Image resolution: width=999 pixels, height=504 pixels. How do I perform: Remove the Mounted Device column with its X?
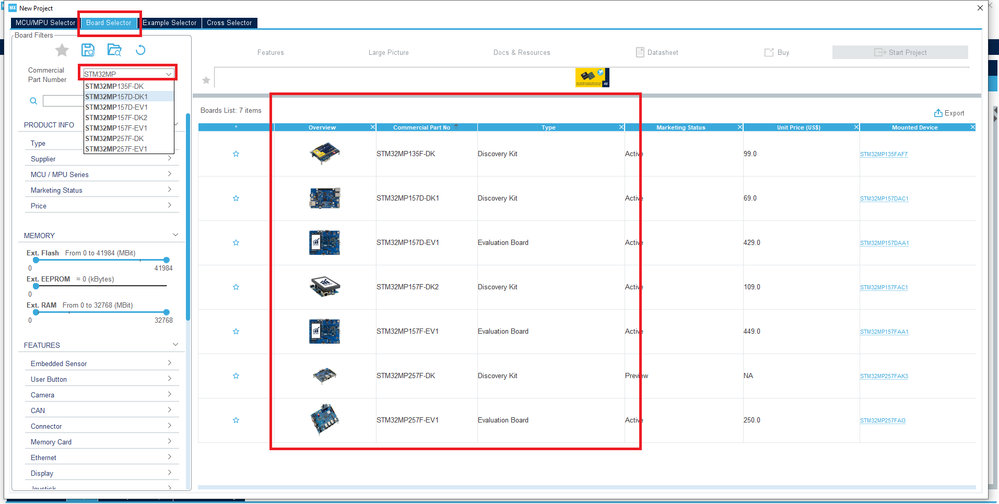pyautogui.click(x=972, y=127)
